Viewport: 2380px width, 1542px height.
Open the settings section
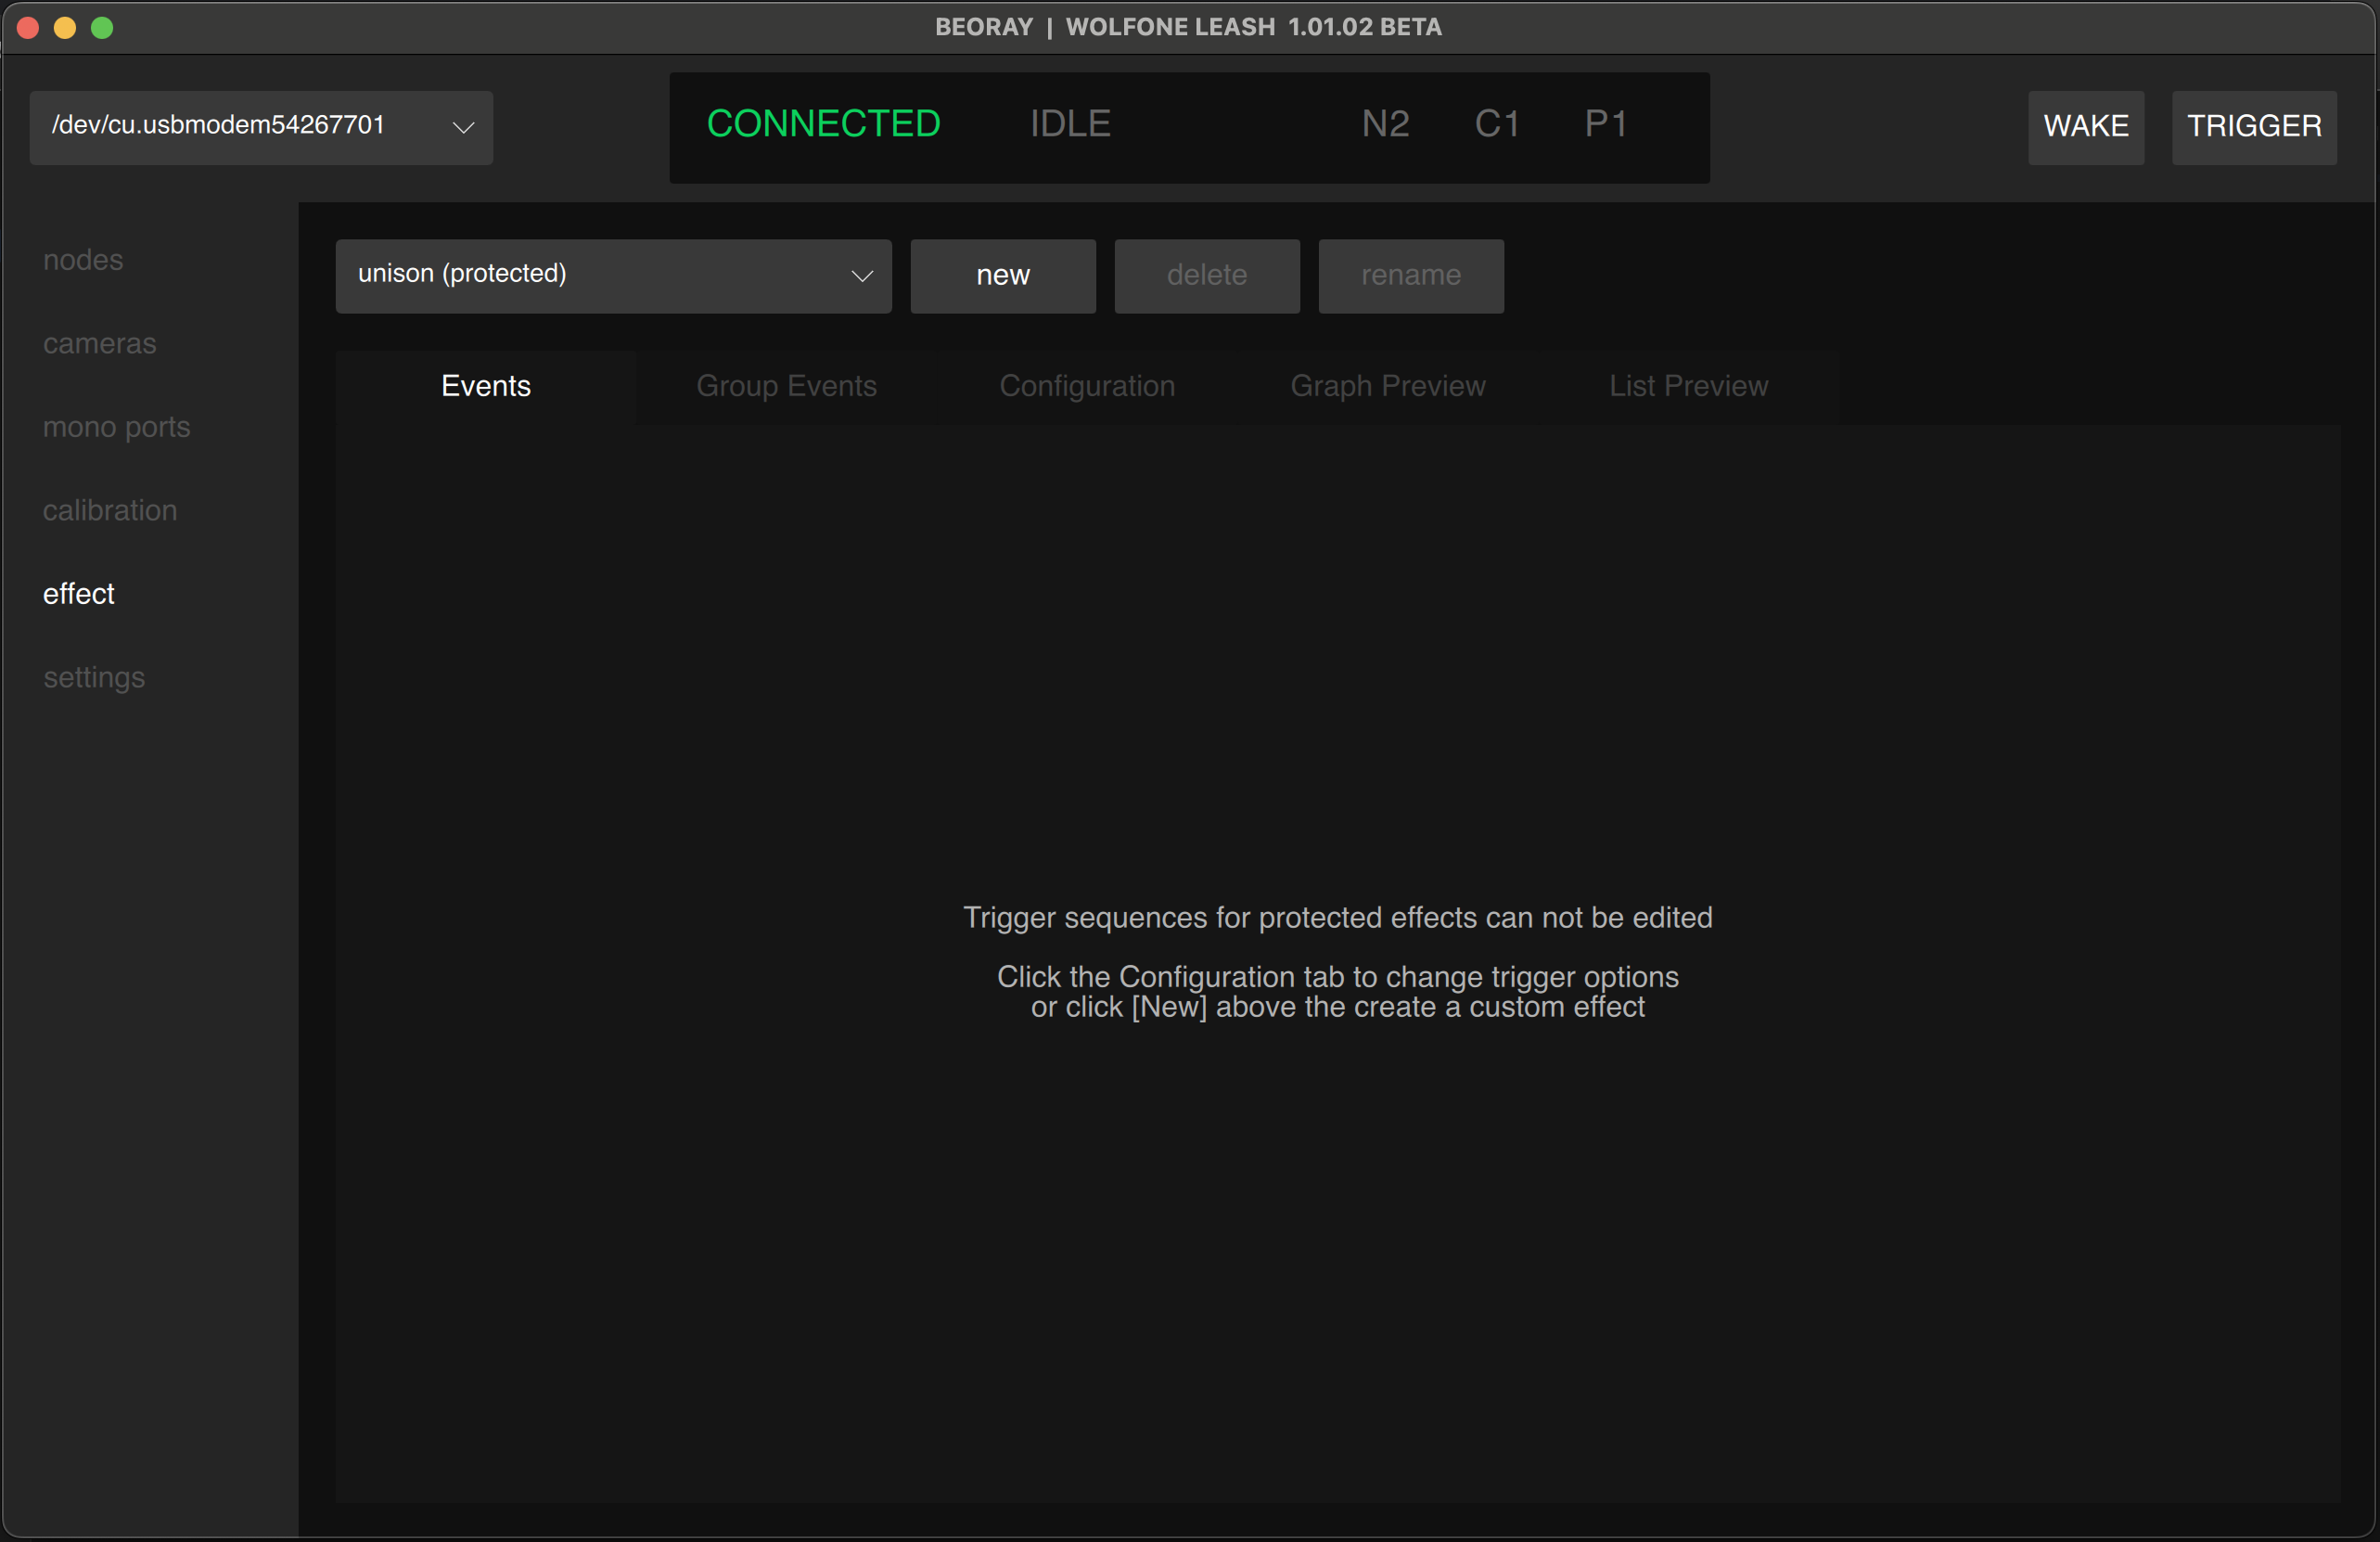94,677
